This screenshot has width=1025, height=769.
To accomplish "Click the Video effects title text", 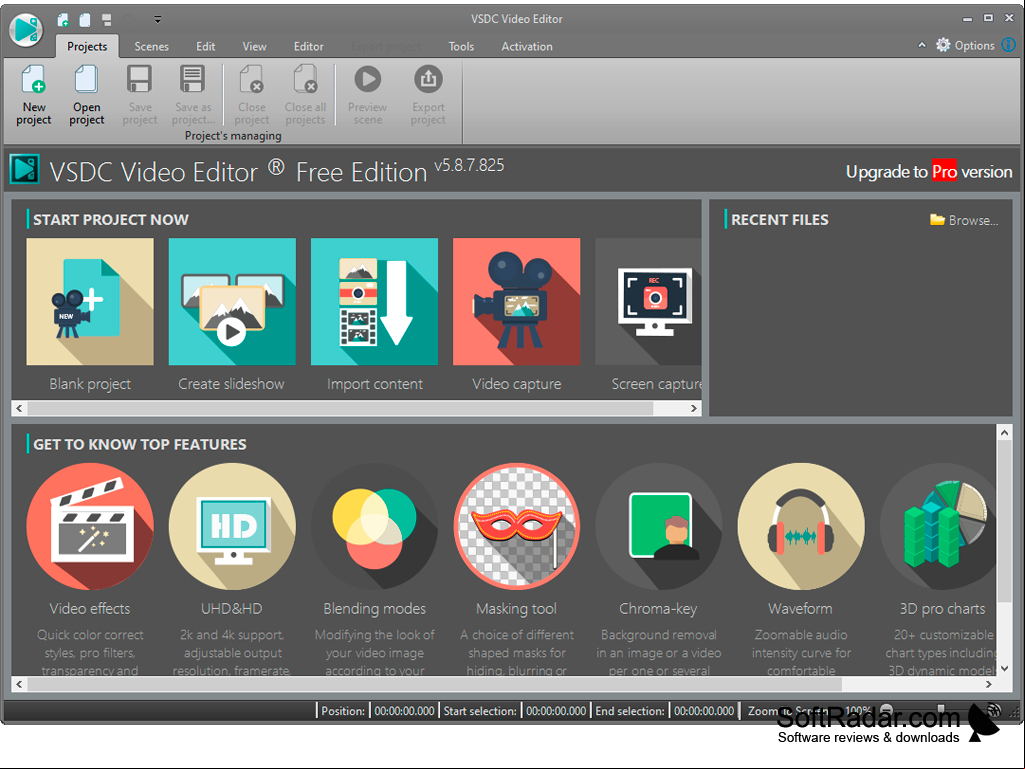I will 90,609.
